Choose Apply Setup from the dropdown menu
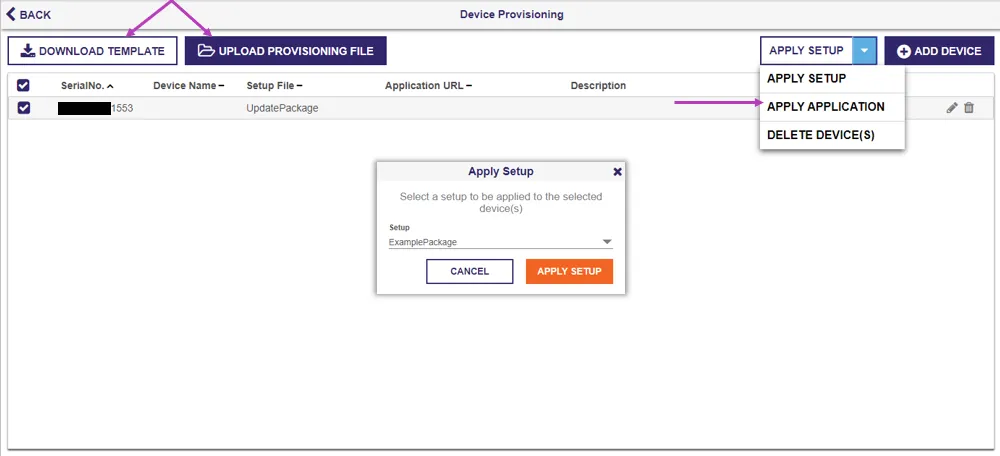Screen dimensions: 1000x456 click(x=832, y=78)
